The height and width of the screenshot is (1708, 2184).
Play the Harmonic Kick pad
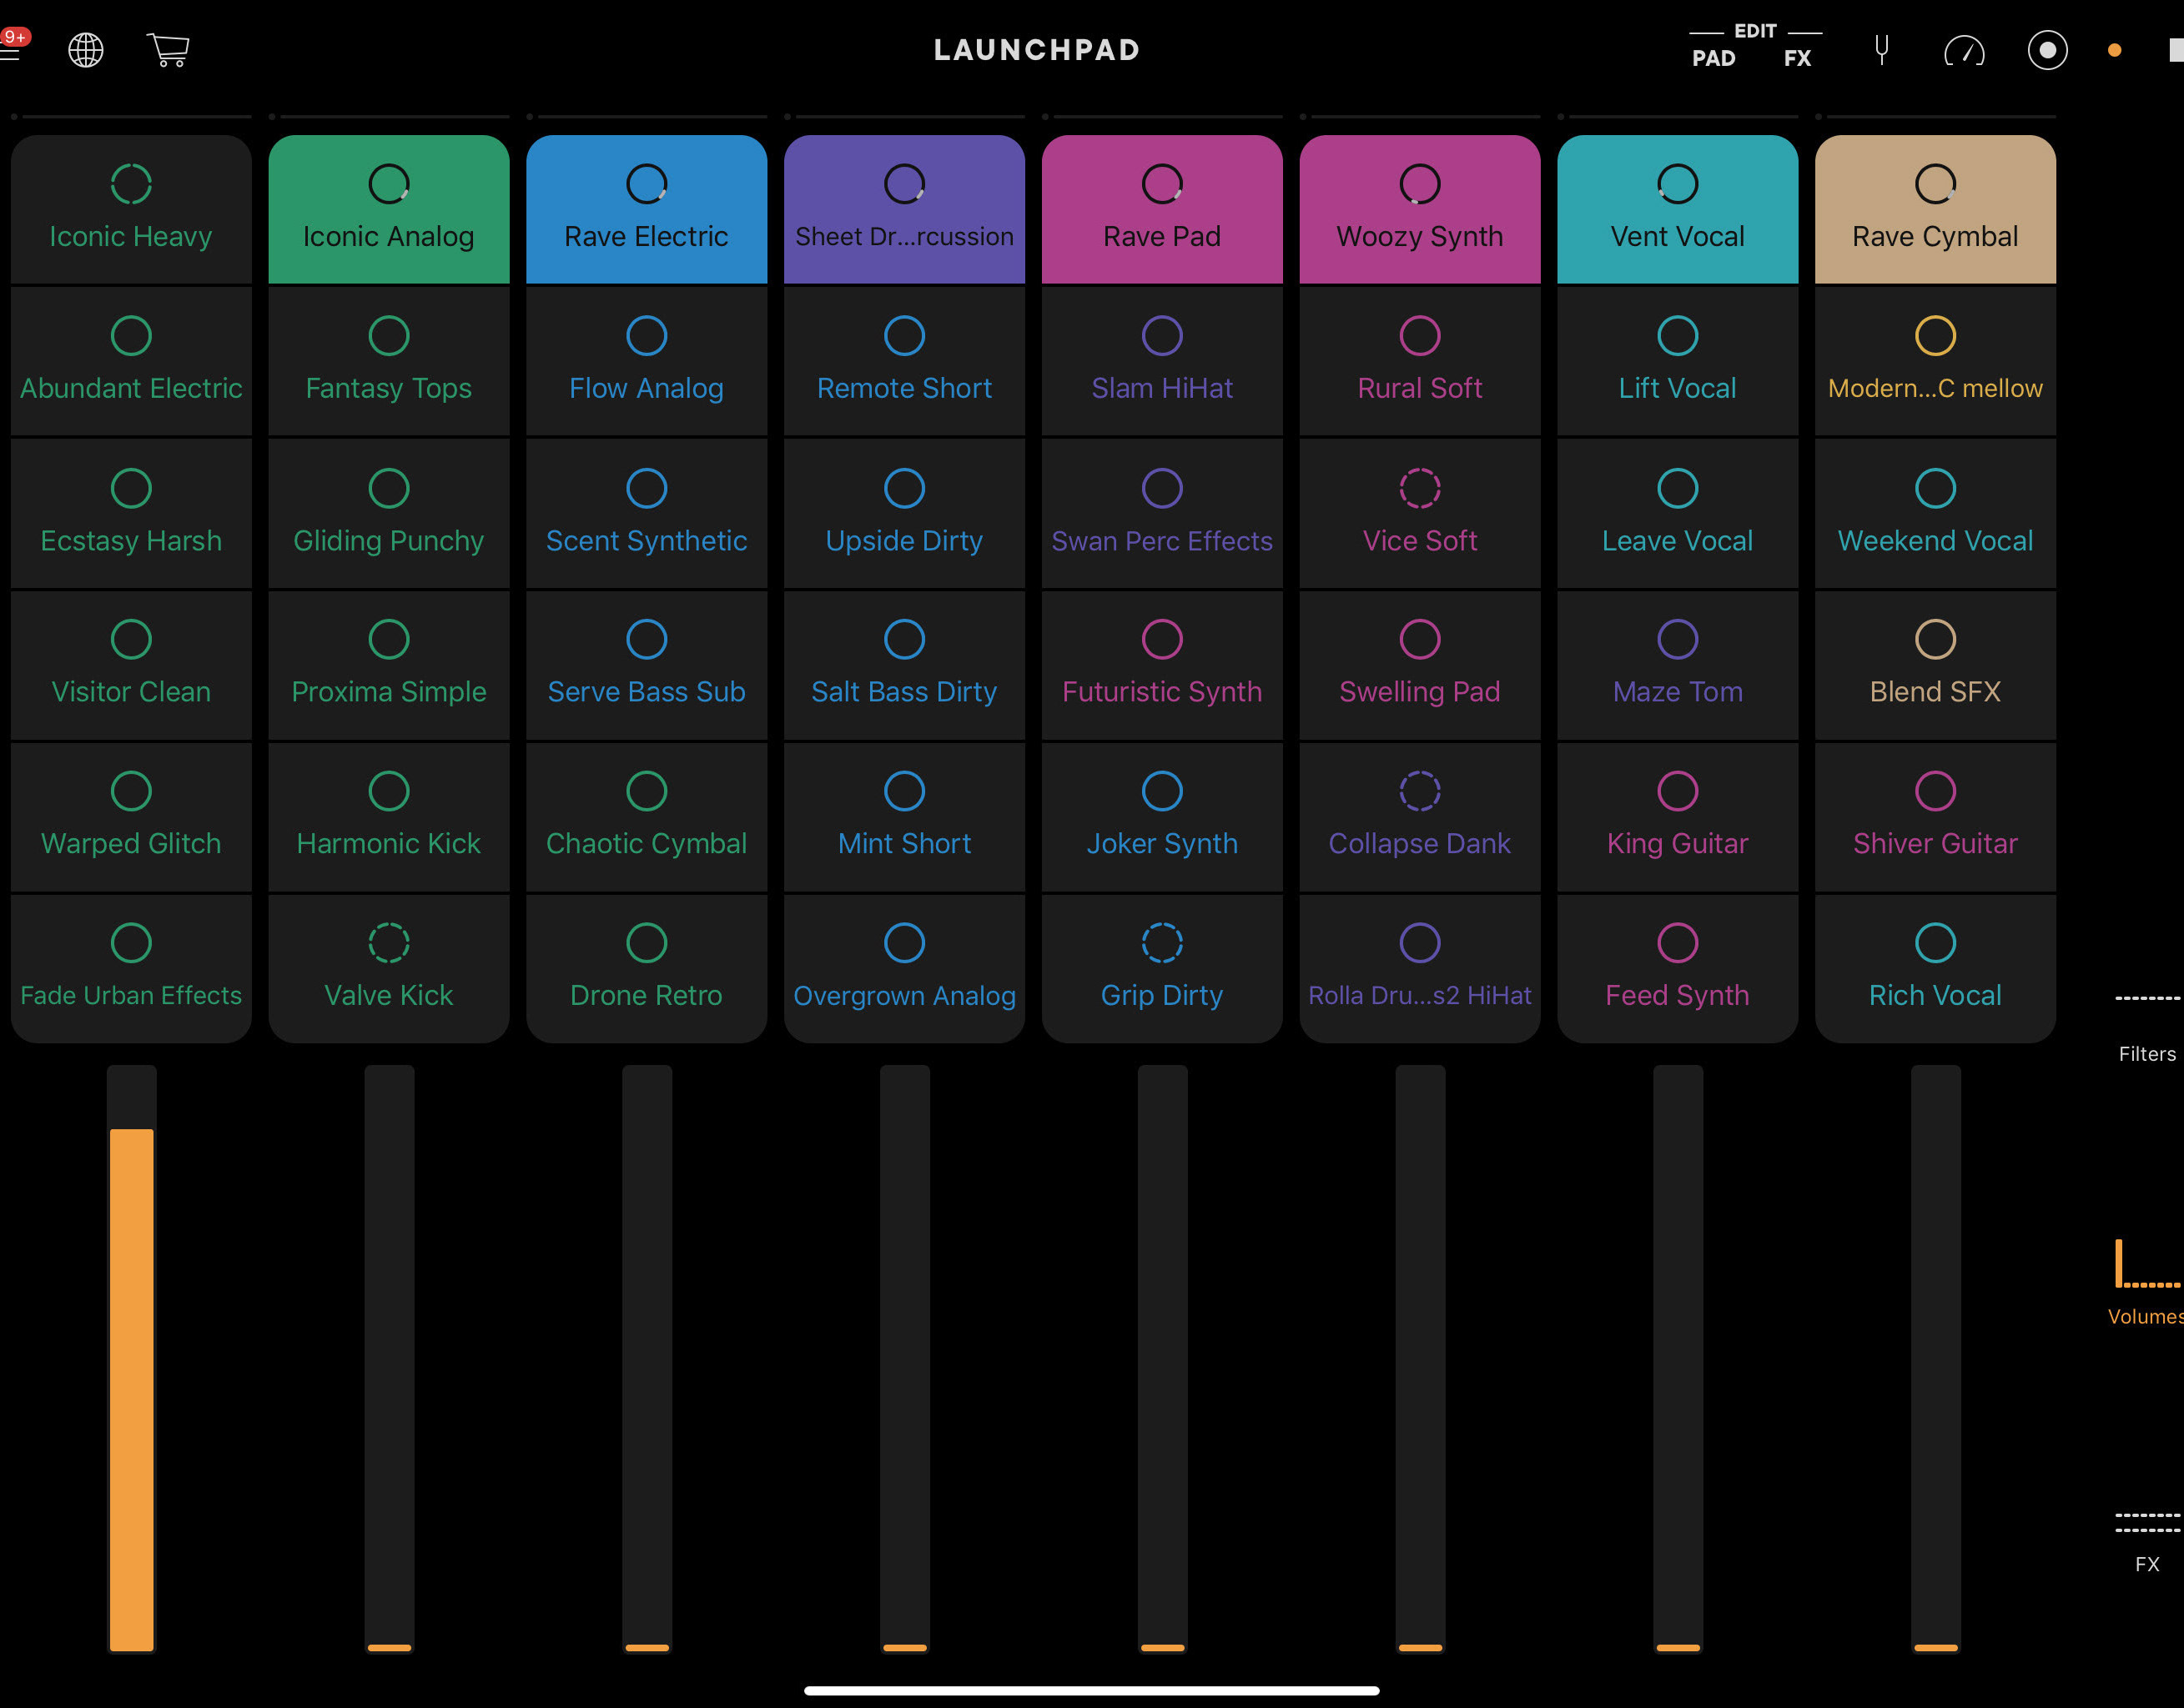pos(389,817)
